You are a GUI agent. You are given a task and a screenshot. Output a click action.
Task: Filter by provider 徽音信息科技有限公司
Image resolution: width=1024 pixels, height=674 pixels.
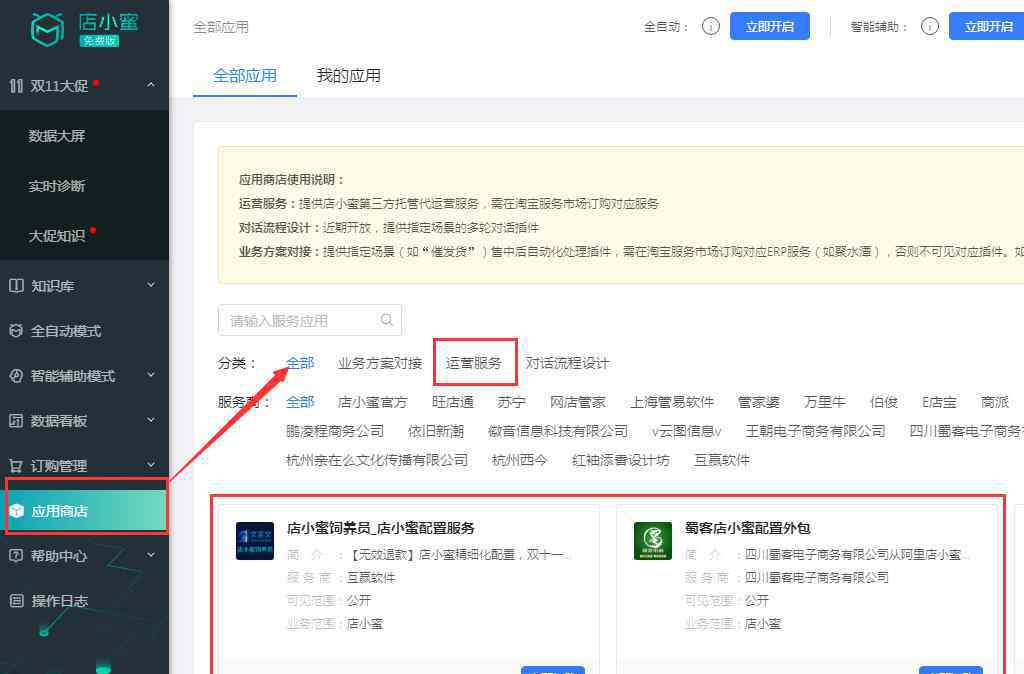click(558, 431)
